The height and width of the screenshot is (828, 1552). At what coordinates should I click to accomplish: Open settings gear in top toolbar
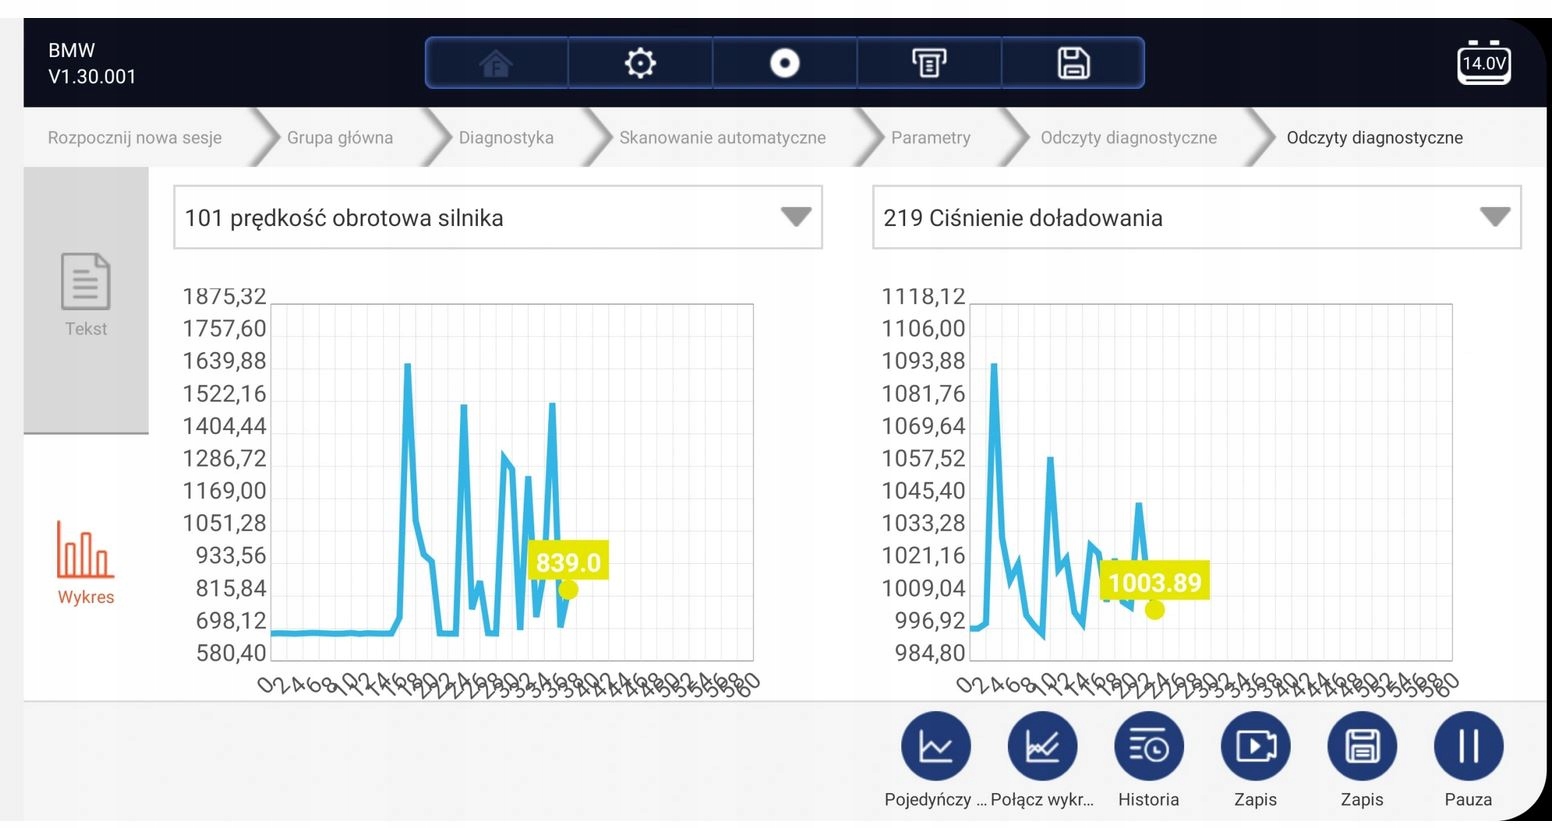click(640, 63)
